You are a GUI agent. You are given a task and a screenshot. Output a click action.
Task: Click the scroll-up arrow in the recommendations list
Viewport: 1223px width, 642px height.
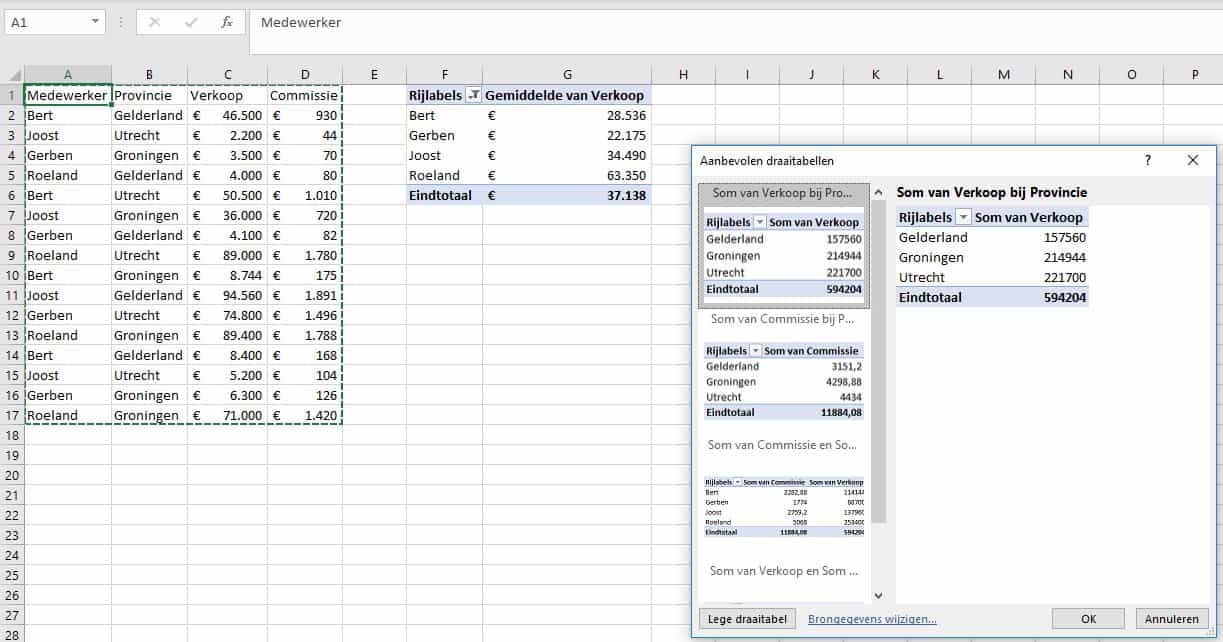pyautogui.click(x=878, y=192)
